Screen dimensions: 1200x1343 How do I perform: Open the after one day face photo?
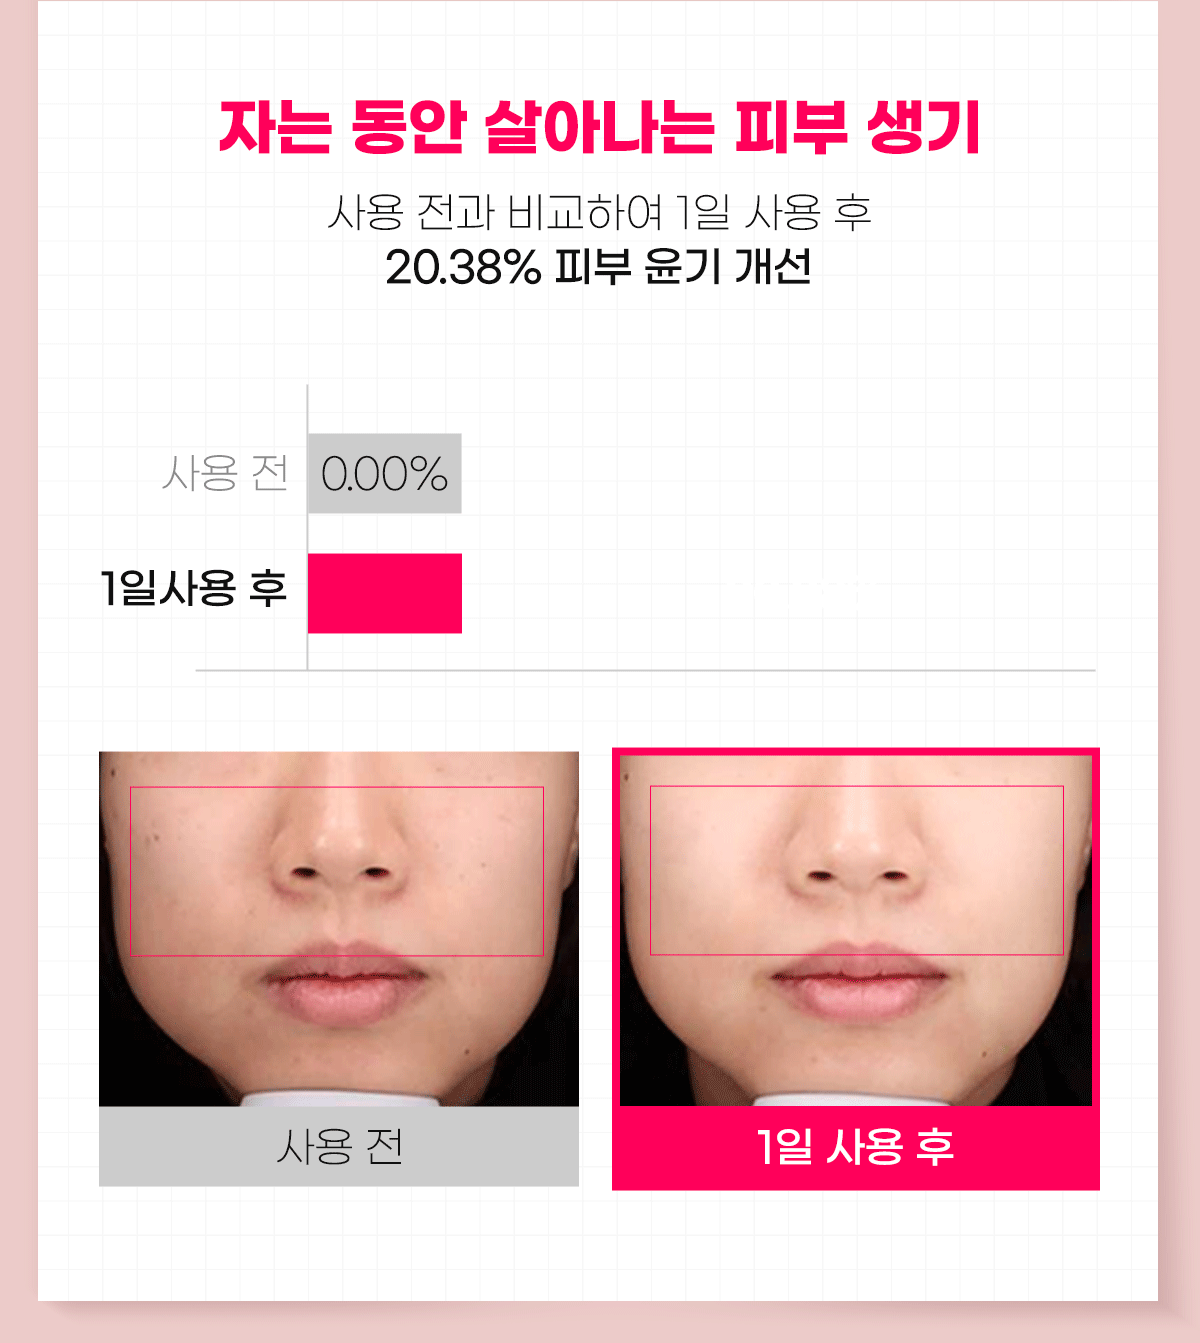pyautogui.click(x=856, y=930)
